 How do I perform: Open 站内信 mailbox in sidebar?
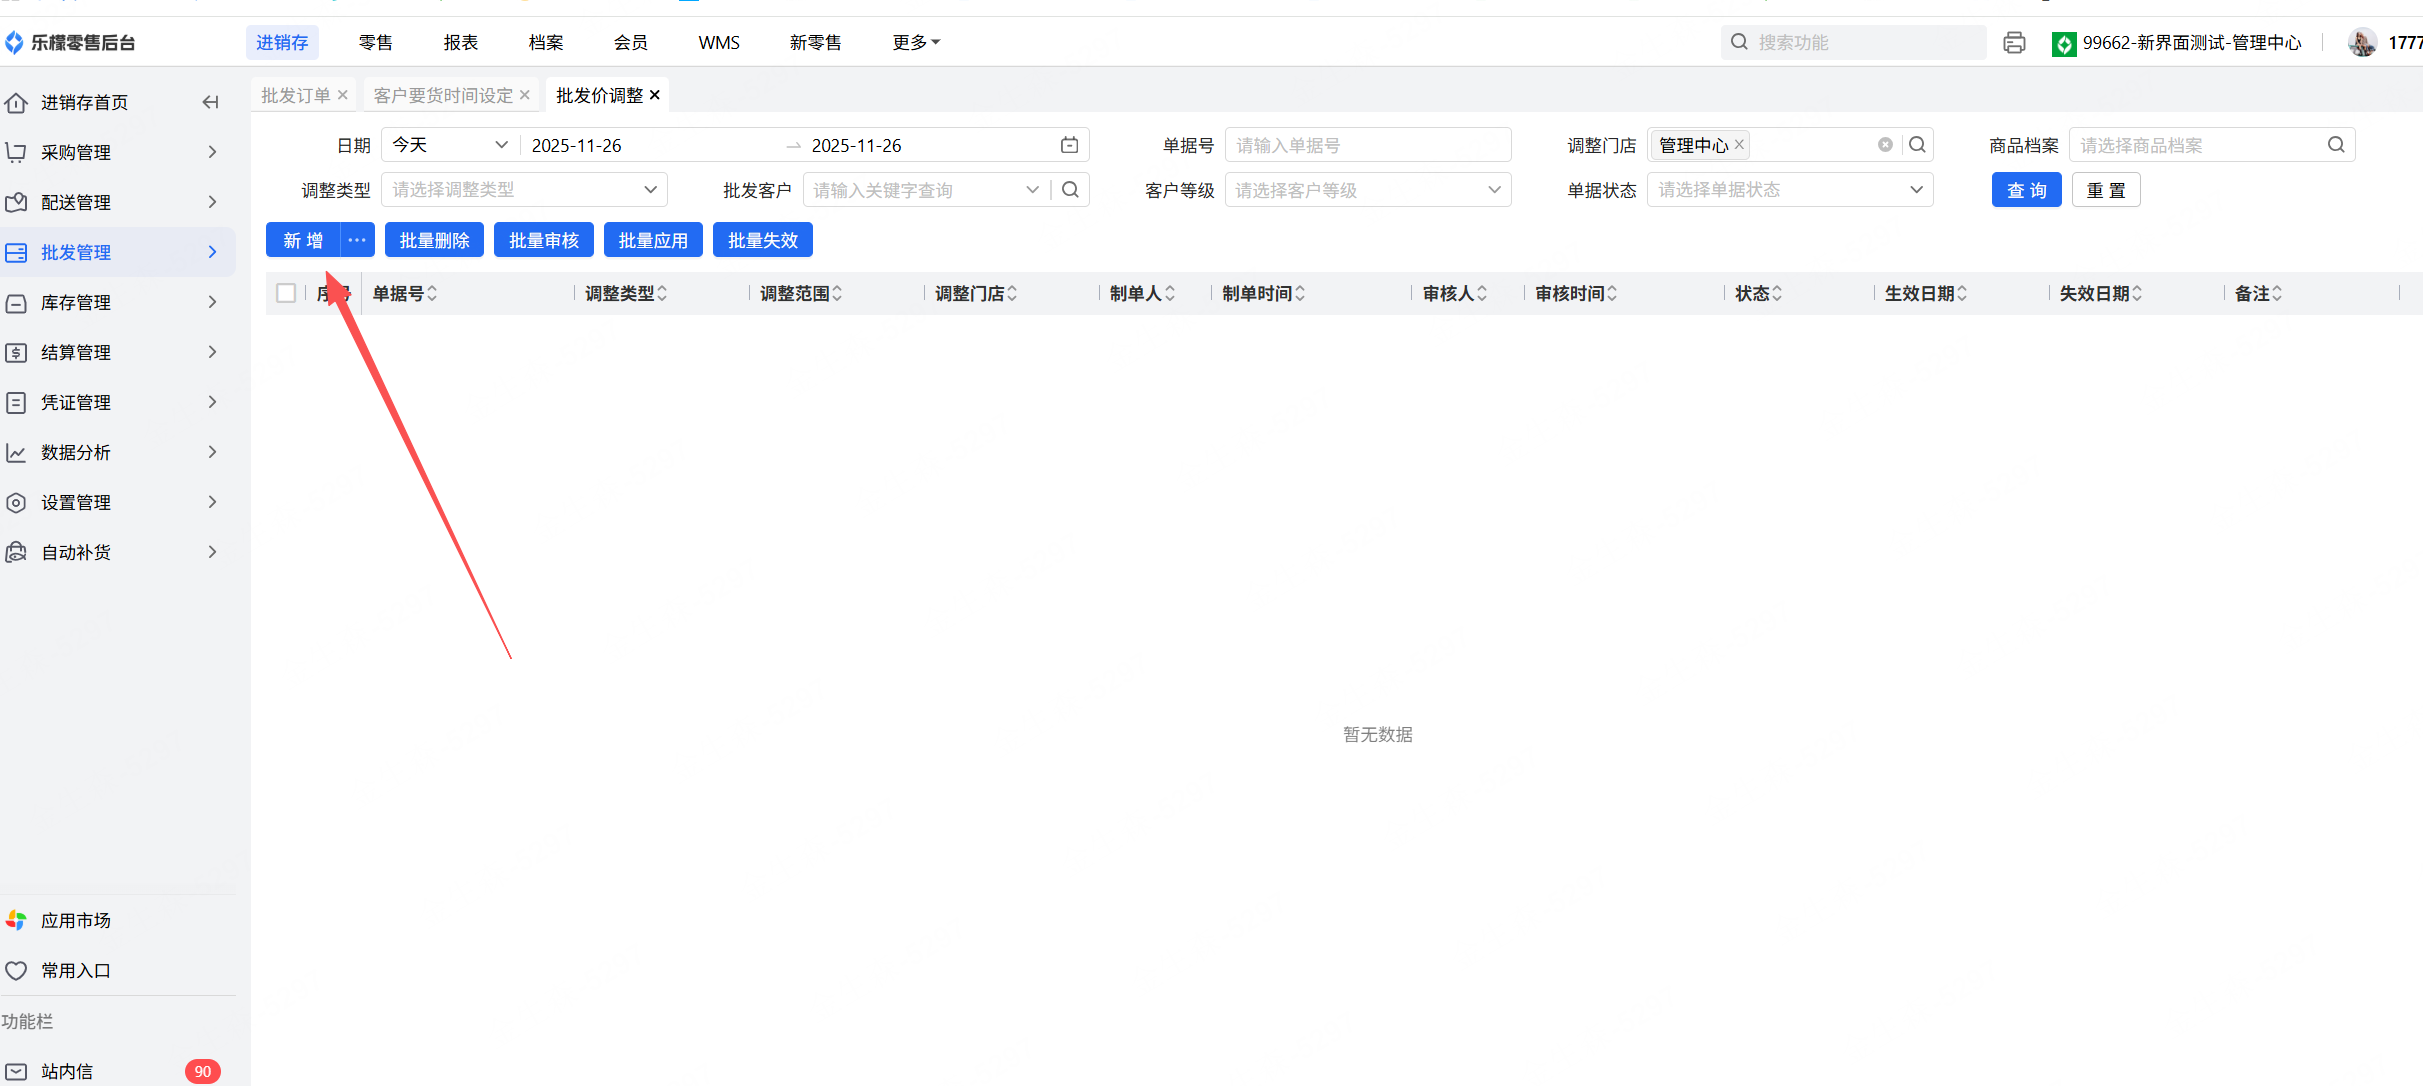pyautogui.click(x=67, y=1071)
